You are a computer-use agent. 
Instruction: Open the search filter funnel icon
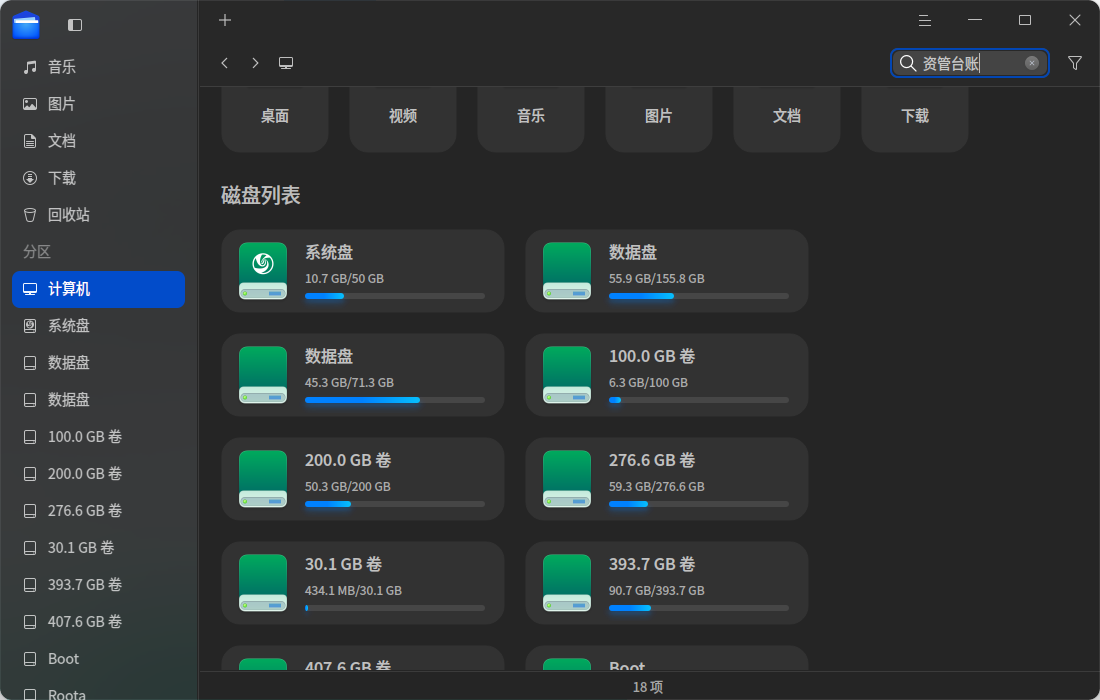1074,63
